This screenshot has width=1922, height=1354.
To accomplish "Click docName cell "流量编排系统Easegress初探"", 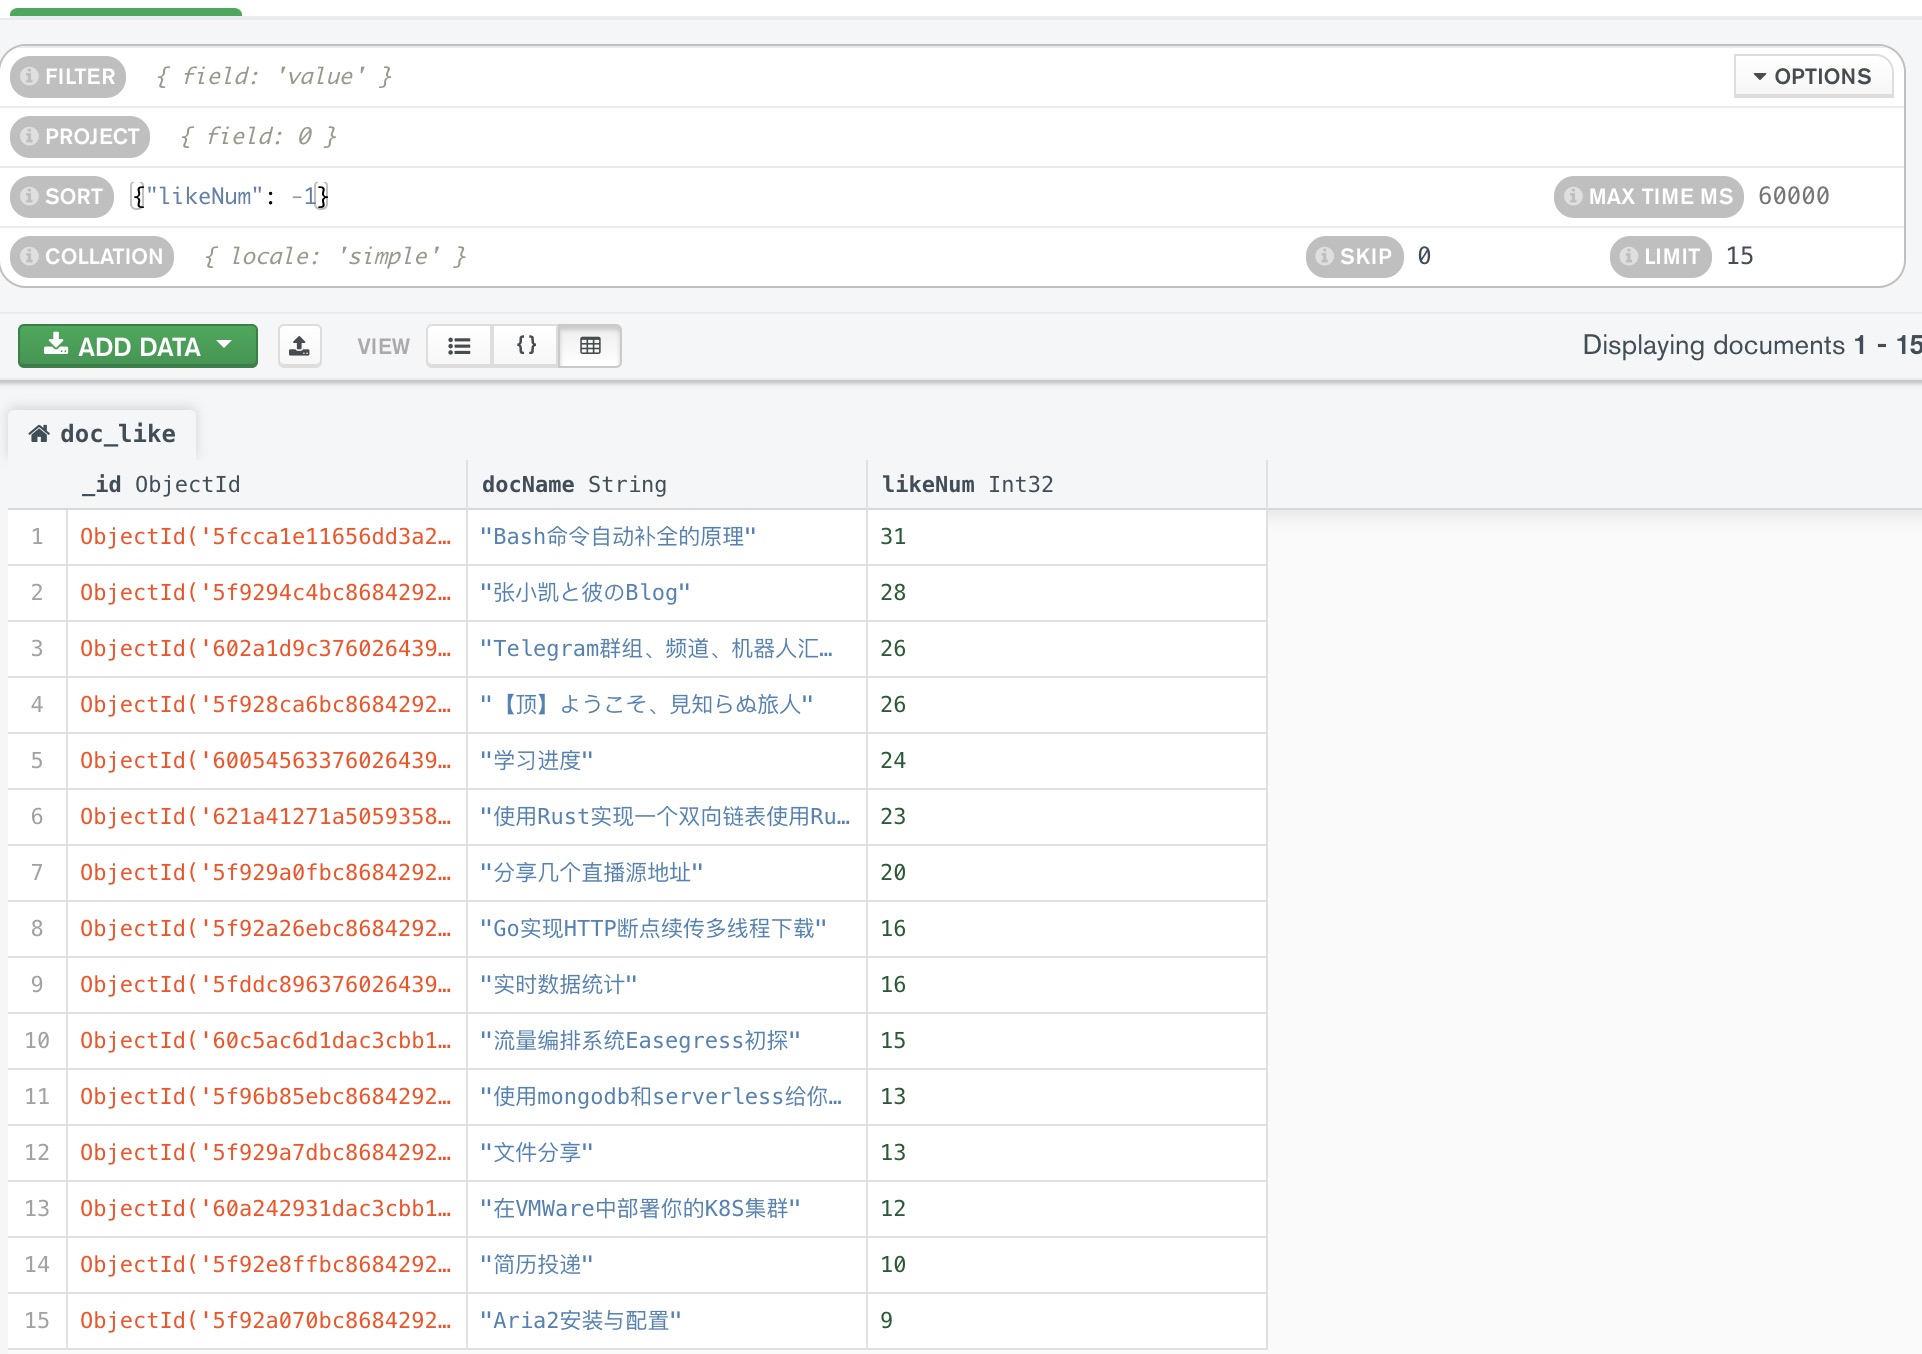I will 667,1041.
